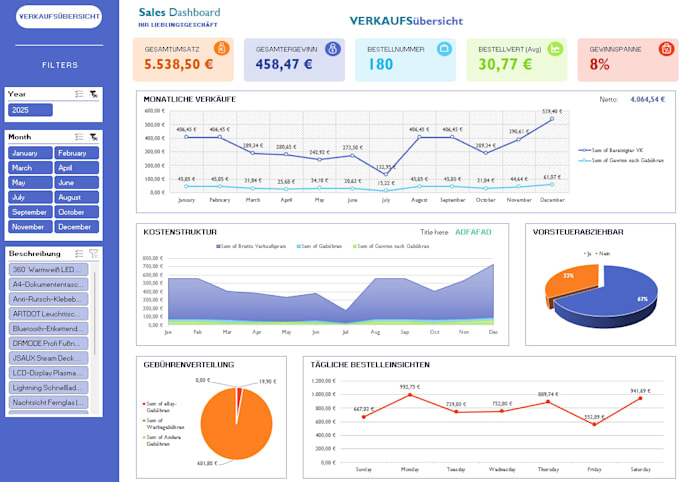Clear the Year slicer filter
Image resolution: width=680 pixels, height=482 pixels.
click(x=94, y=94)
